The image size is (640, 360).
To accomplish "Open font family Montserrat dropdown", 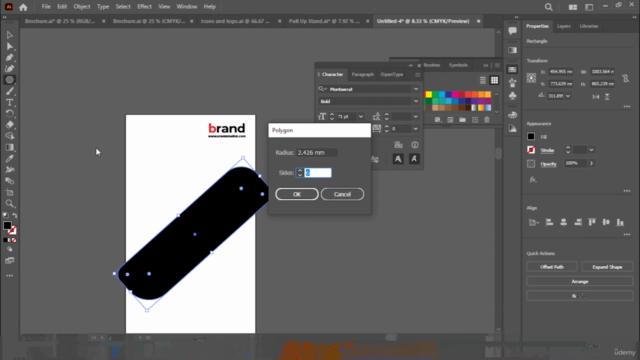I will [x=416, y=89].
